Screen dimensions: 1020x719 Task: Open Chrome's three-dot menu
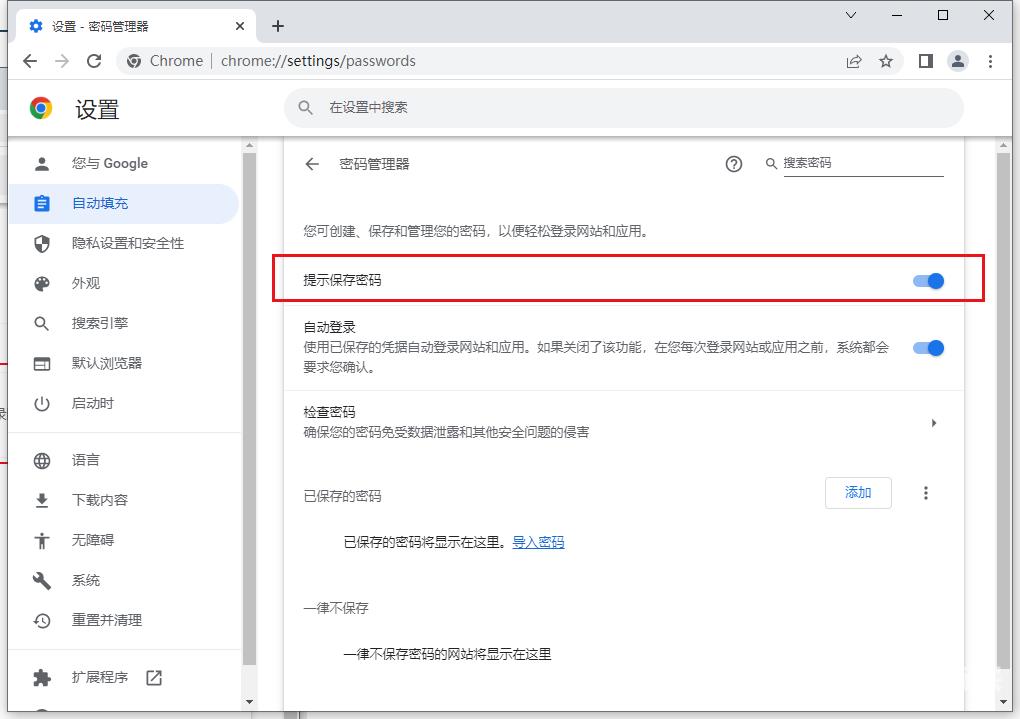click(991, 61)
